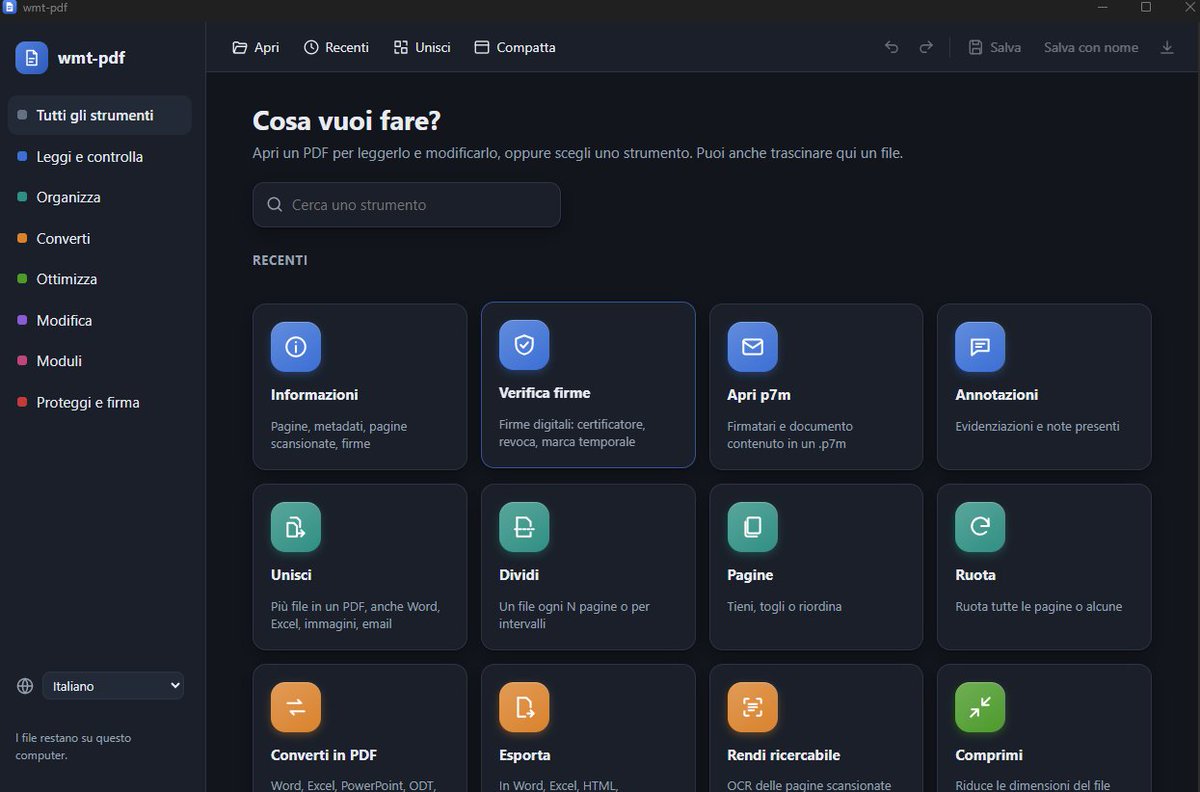Open the Apri p7m envelope icon
The width and height of the screenshot is (1200, 792).
[x=752, y=347]
